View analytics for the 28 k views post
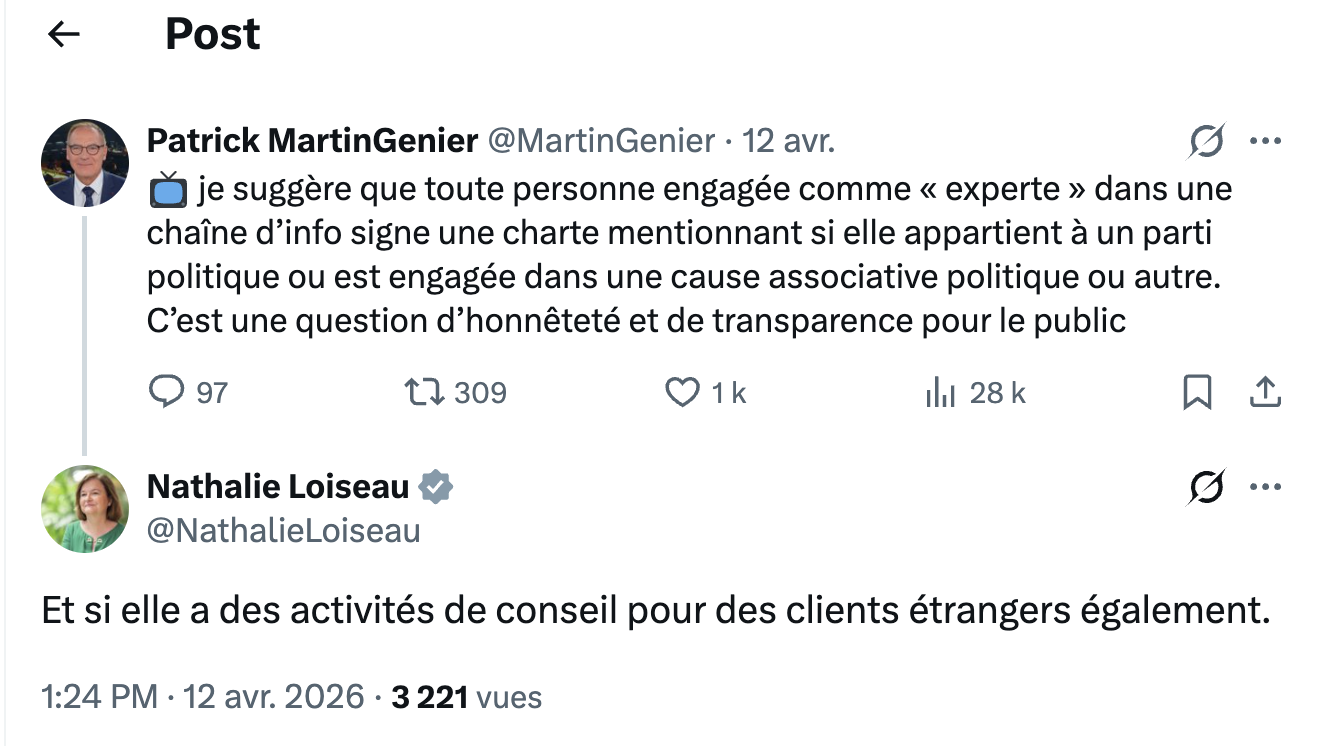The width and height of the screenshot is (1322, 746). click(941, 393)
